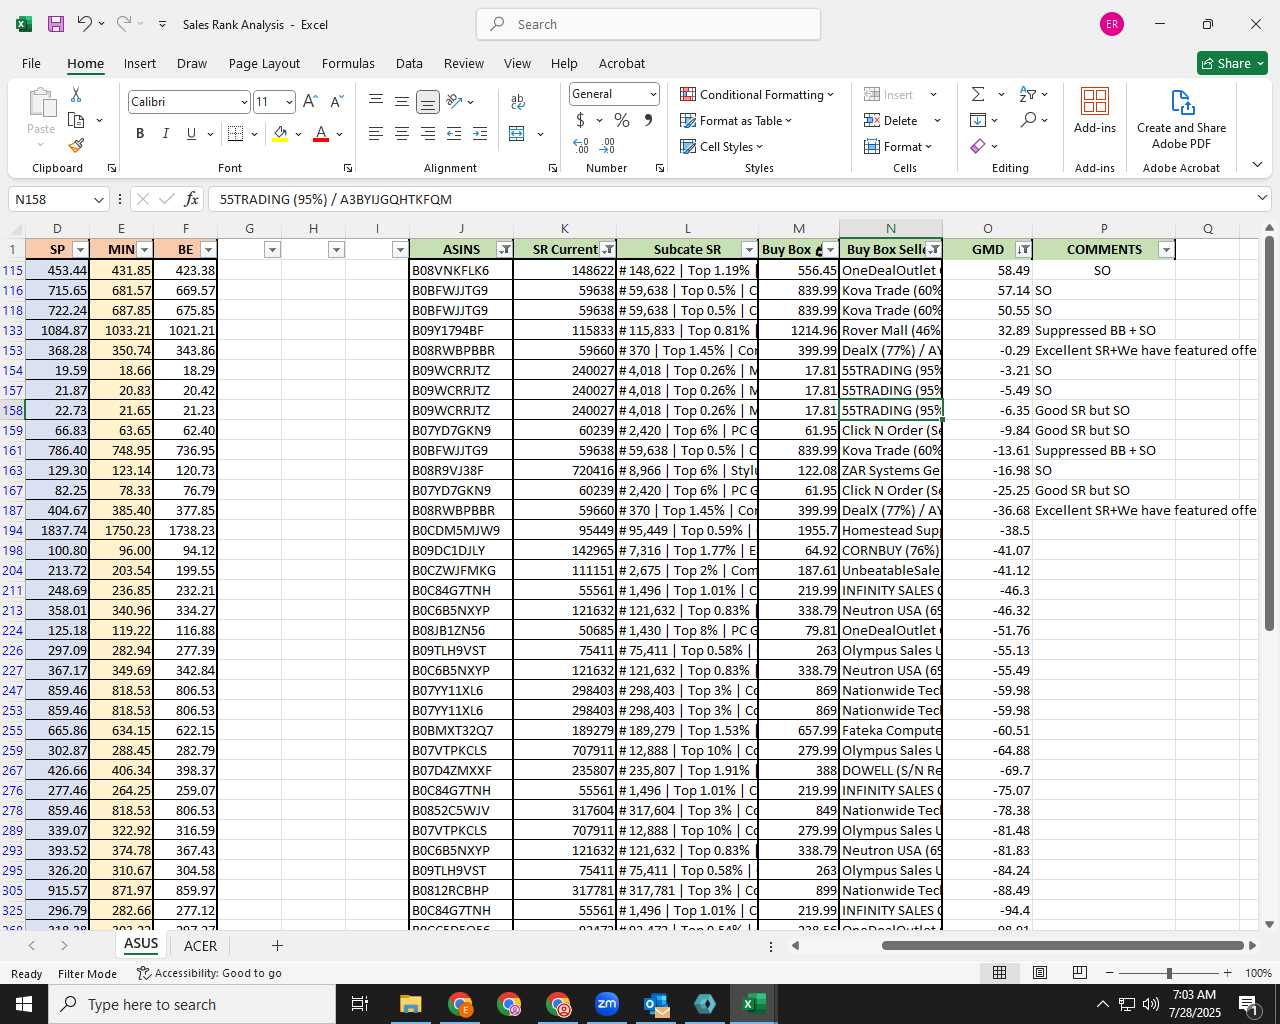
Task: Open the General number format dropdown
Action: [x=653, y=94]
